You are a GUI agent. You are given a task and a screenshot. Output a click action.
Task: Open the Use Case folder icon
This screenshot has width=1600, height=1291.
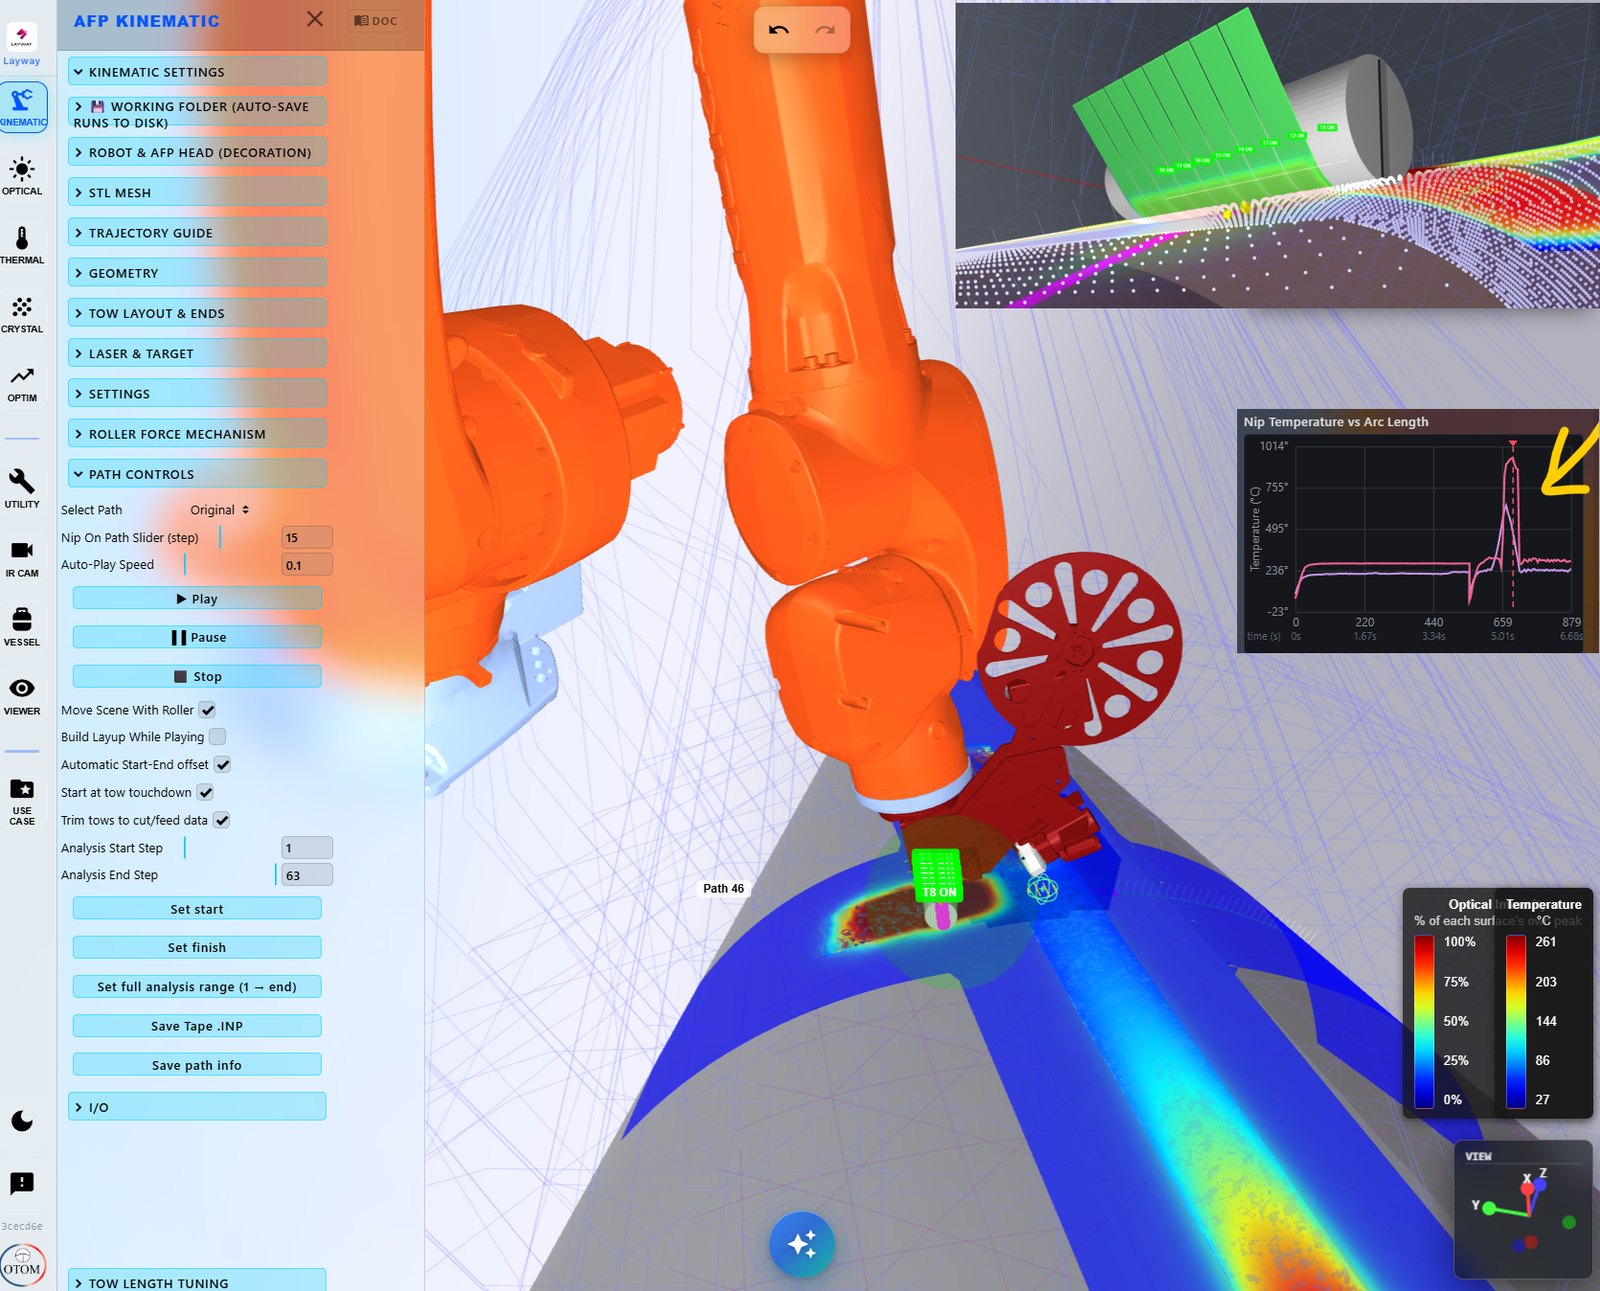tap(22, 801)
